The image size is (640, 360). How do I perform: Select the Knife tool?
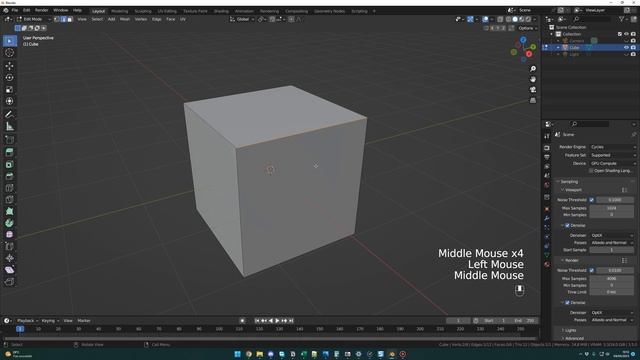[x=10, y=200]
